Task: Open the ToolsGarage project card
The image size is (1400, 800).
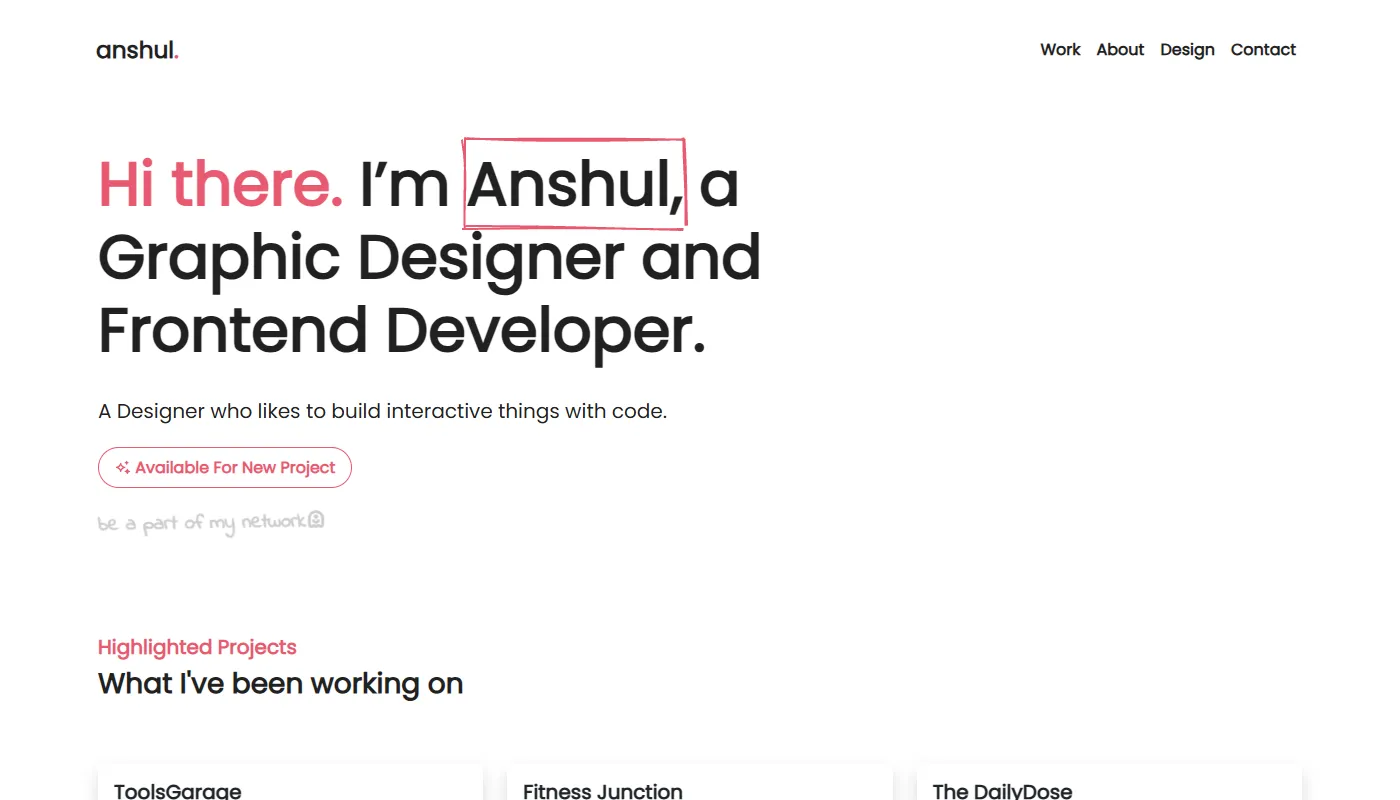Action: click(290, 783)
